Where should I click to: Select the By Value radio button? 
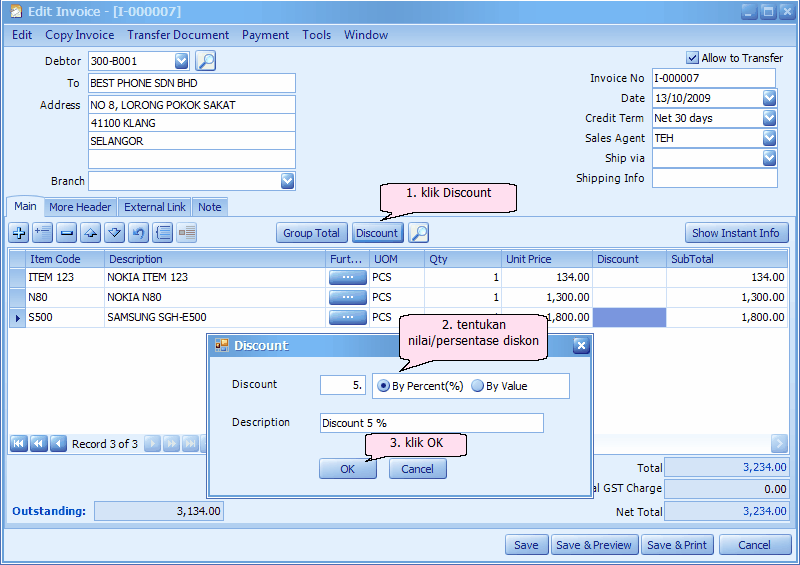tap(477, 386)
